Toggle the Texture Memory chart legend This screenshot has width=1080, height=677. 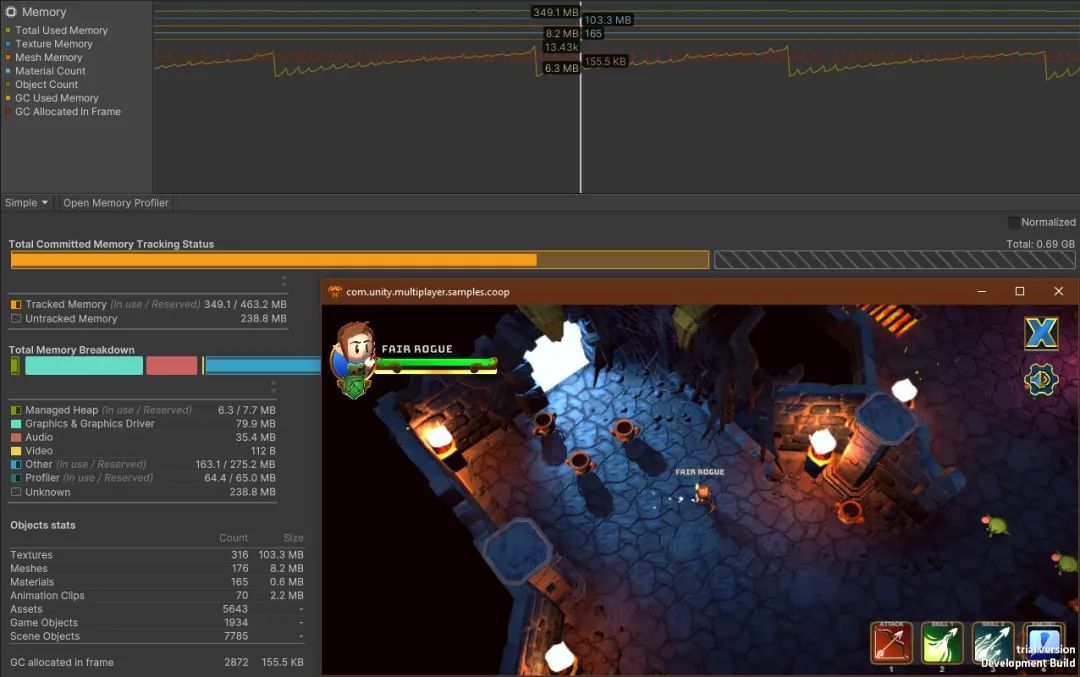55,43
